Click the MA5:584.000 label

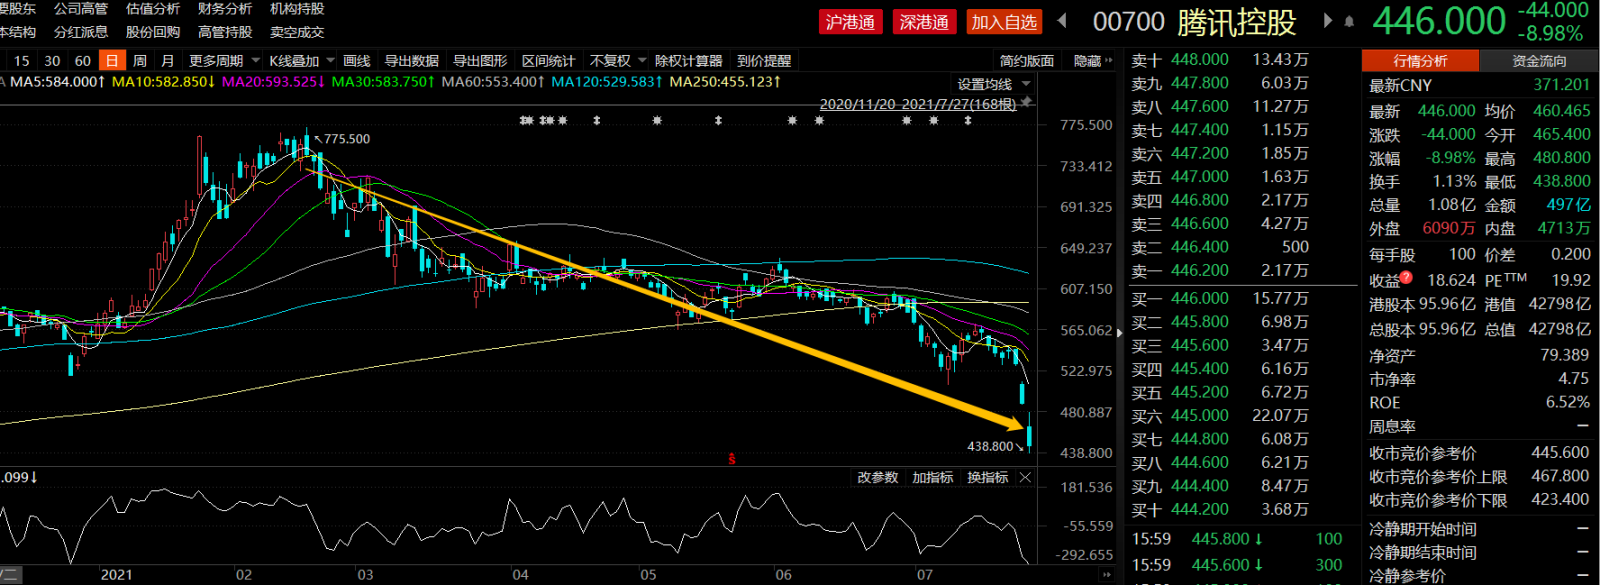tap(57, 82)
